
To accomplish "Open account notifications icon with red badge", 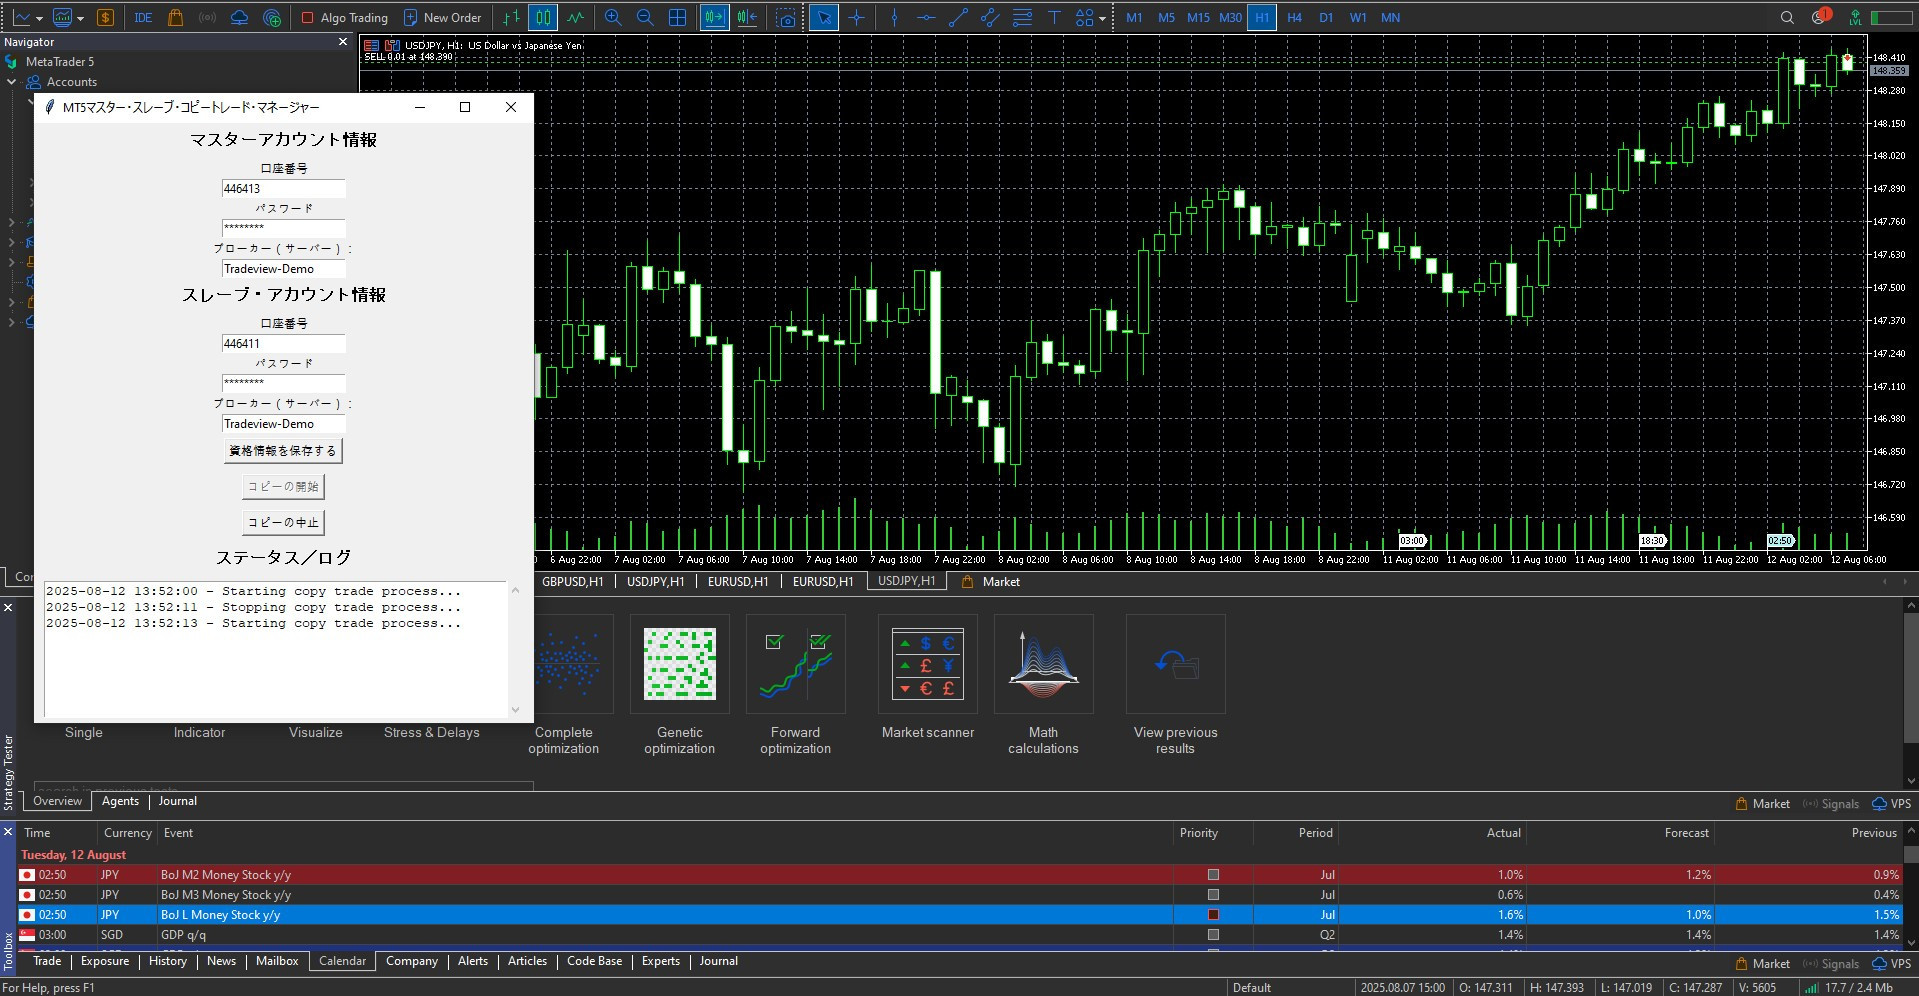I will pyautogui.click(x=1820, y=16).
